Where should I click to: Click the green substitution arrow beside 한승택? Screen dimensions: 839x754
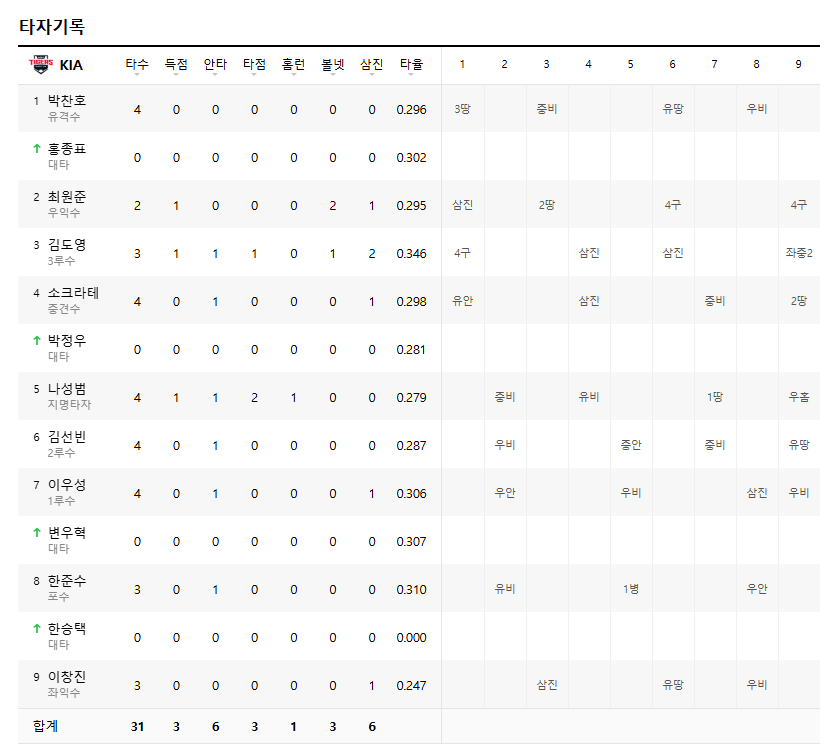[x=36, y=628]
